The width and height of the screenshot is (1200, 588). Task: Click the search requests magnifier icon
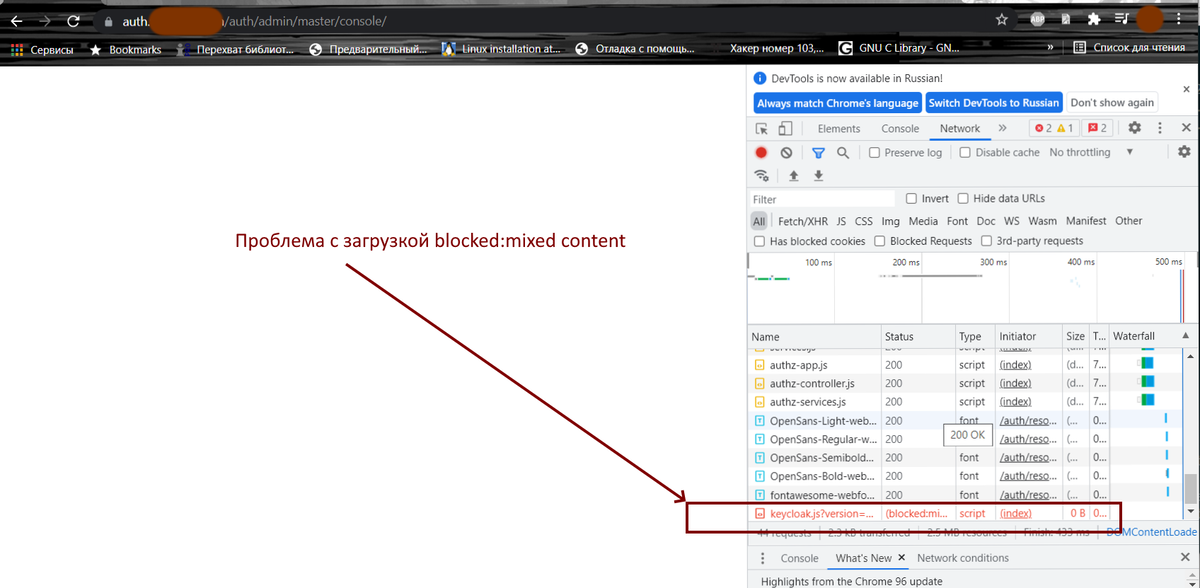point(843,152)
